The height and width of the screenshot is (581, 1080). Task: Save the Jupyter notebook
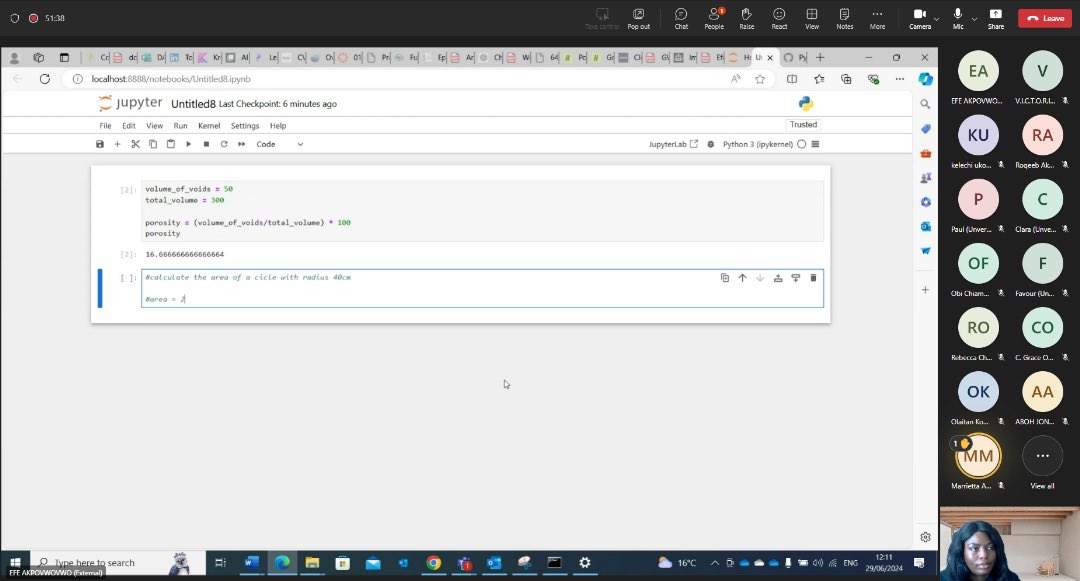tap(100, 144)
